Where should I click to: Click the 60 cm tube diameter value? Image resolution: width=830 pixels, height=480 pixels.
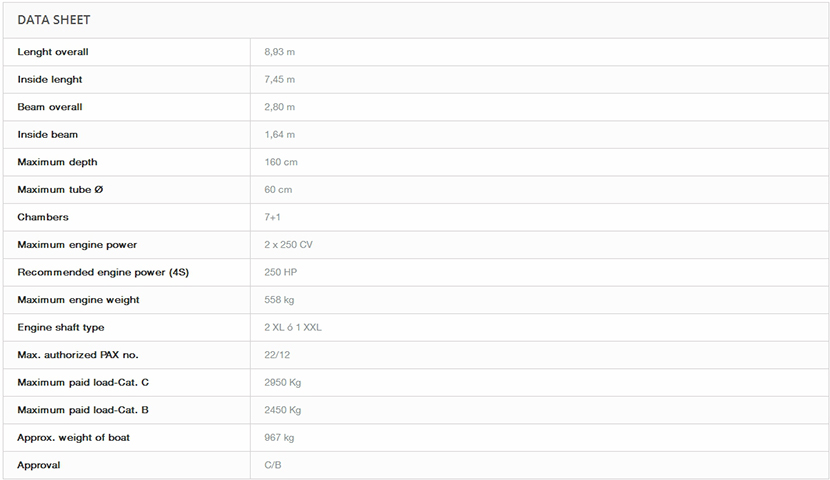click(278, 189)
